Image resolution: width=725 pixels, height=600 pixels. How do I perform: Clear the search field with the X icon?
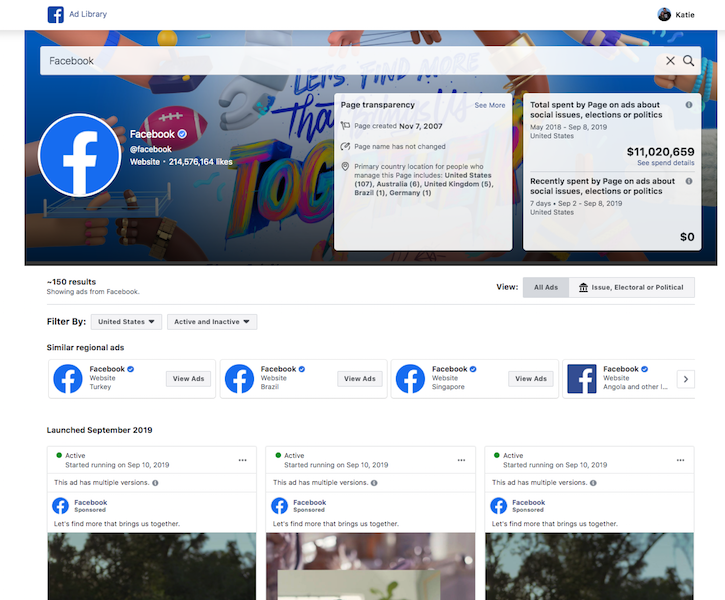click(x=670, y=61)
